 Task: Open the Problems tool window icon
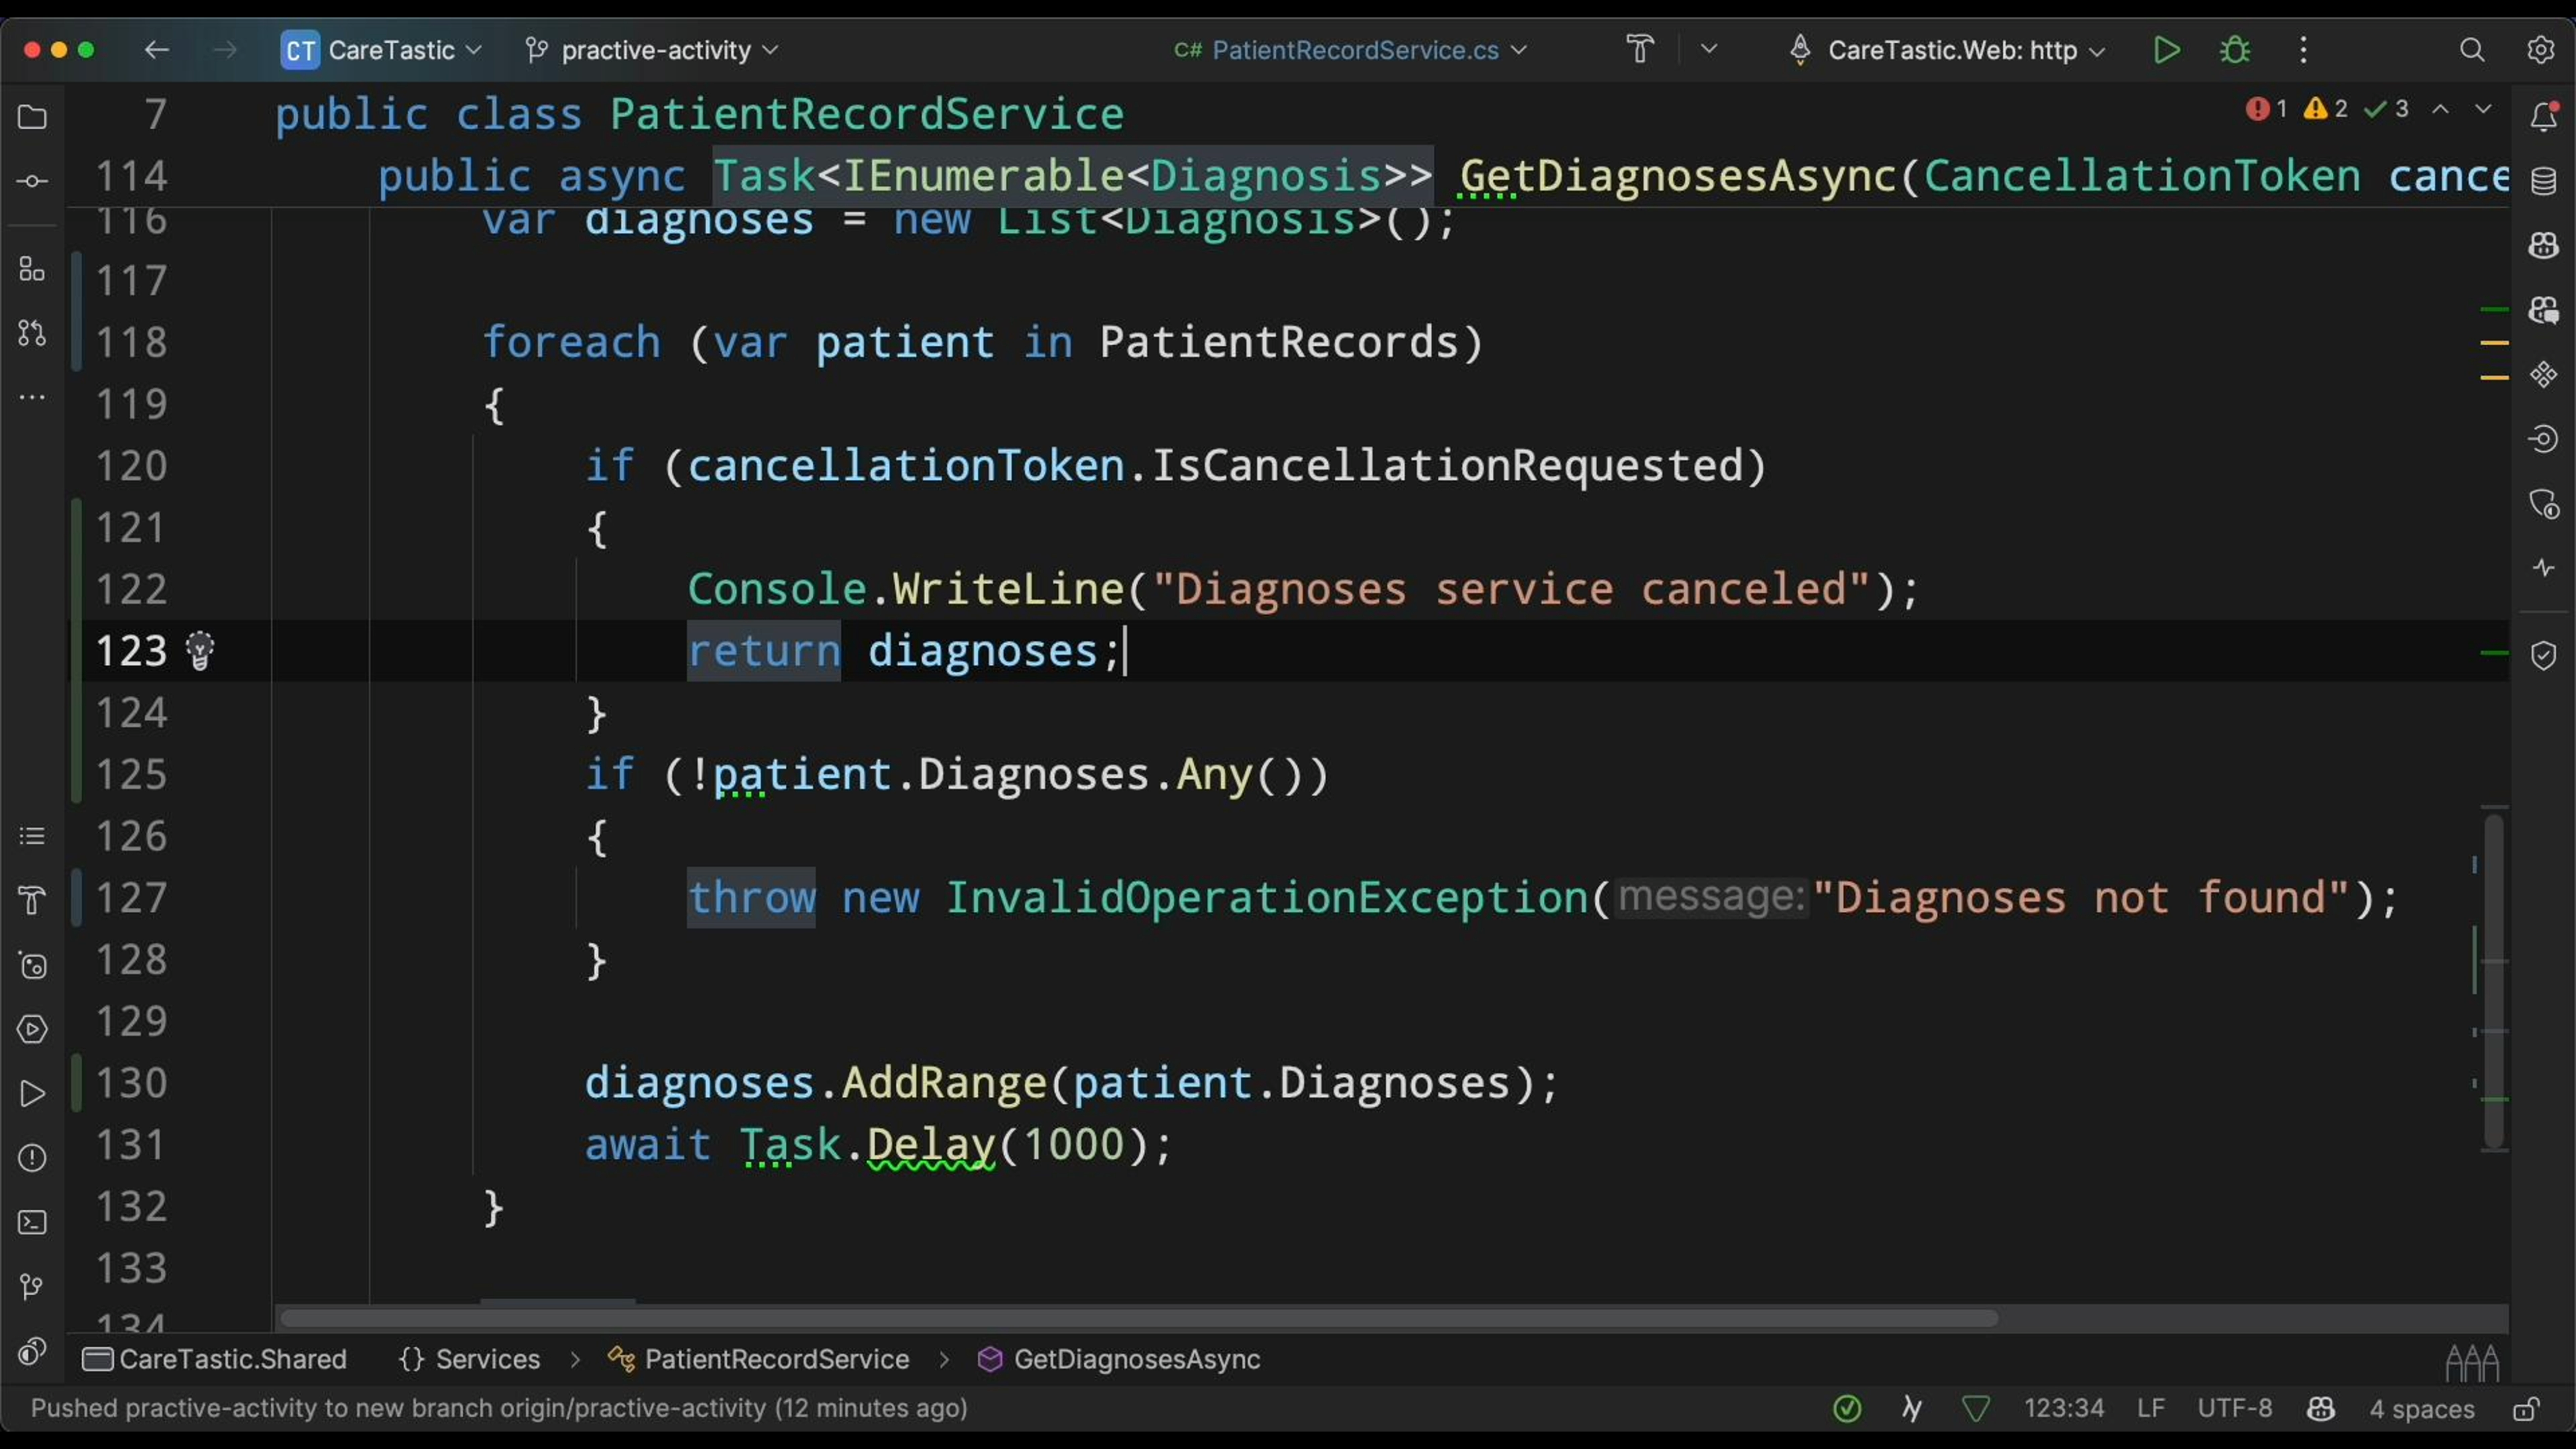(x=32, y=1158)
